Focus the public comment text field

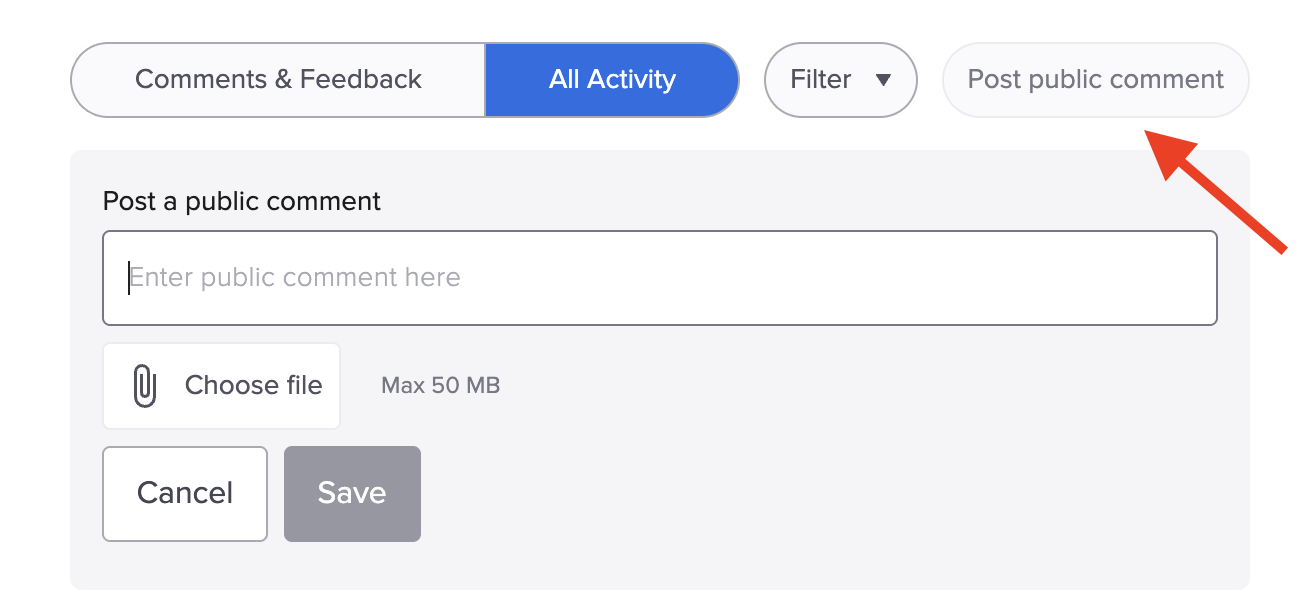pos(660,278)
